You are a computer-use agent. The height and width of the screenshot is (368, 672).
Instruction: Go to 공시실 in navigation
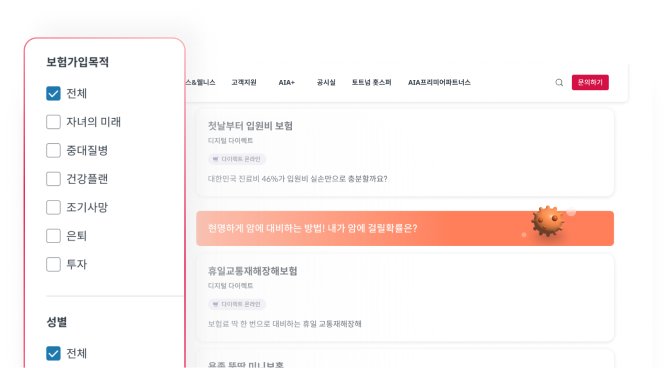point(326,82)
